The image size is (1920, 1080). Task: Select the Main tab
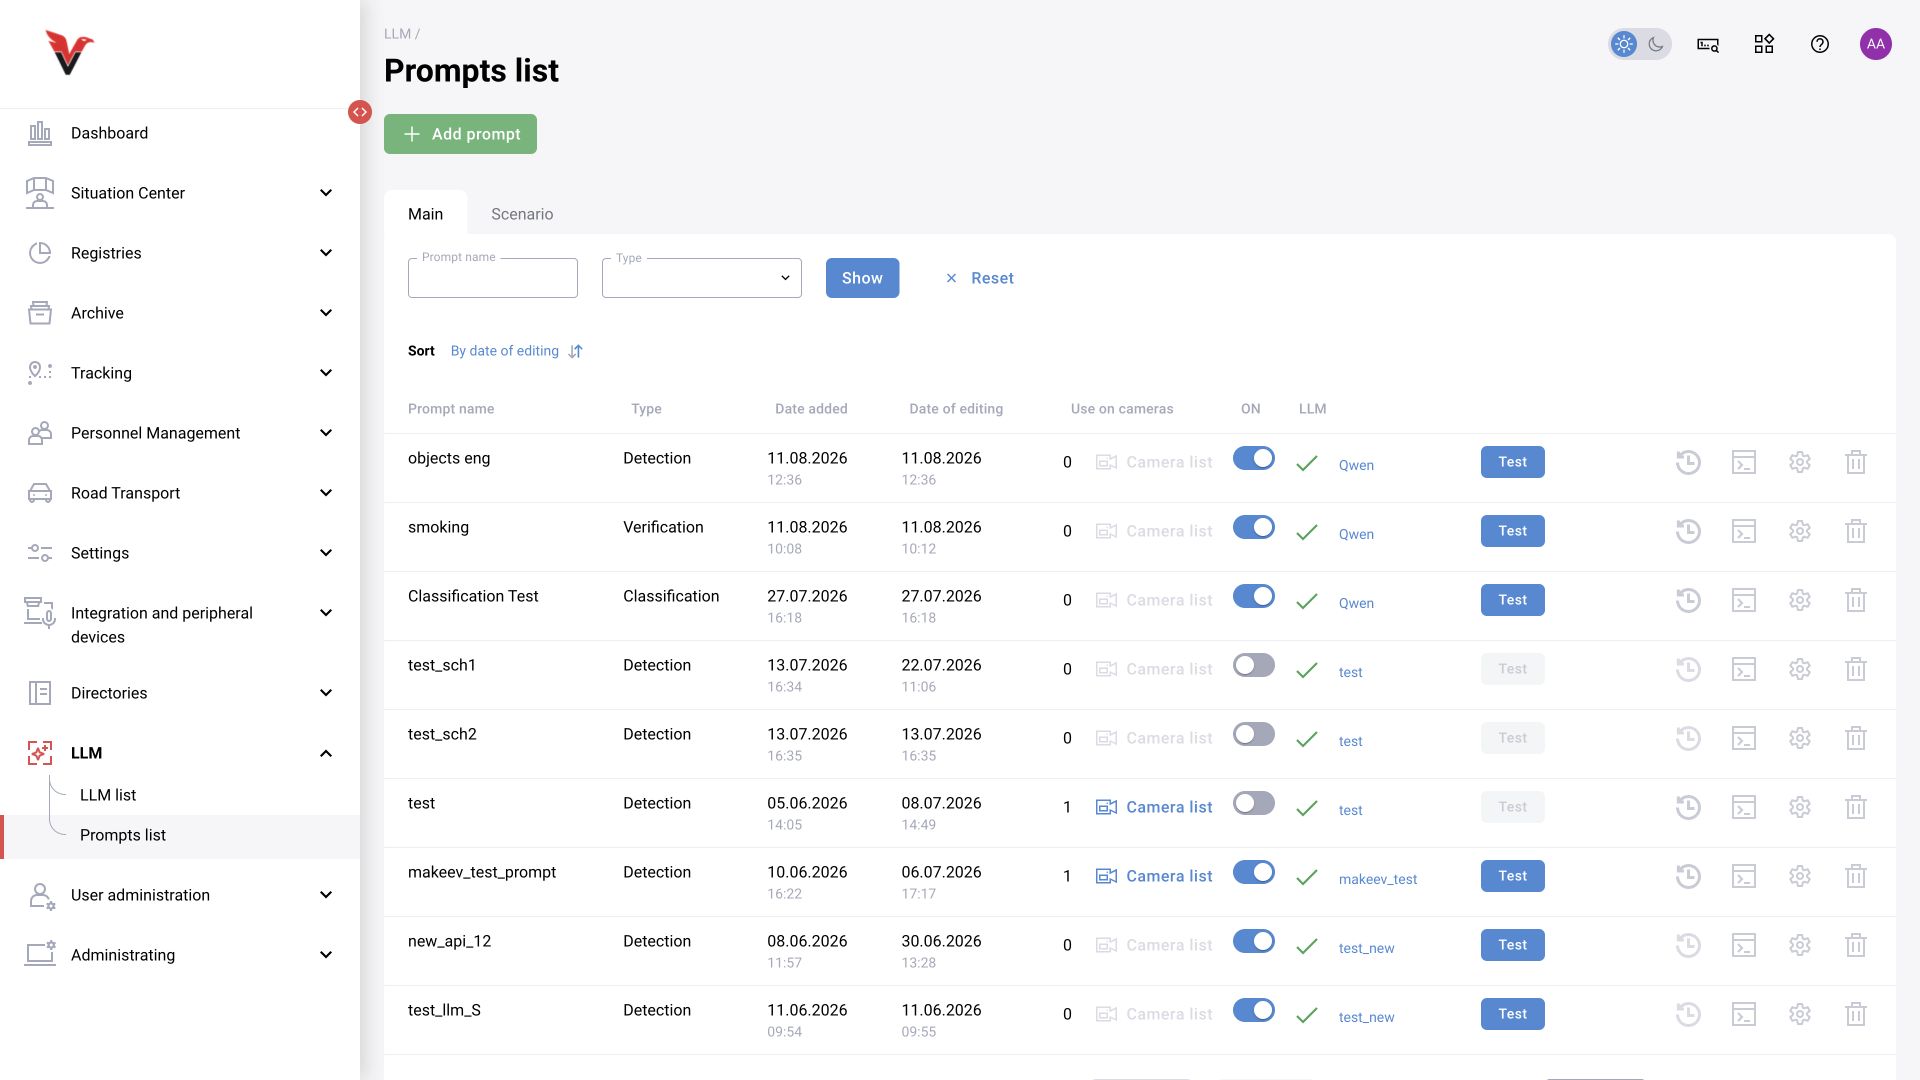425,214
